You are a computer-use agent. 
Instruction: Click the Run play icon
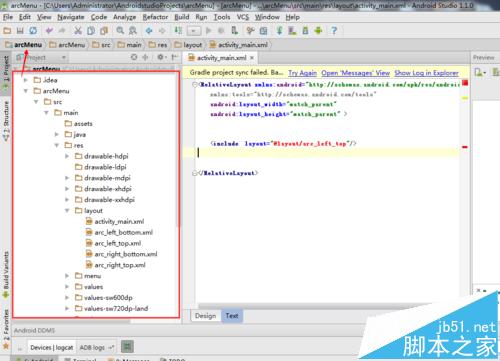[x=209, y=31]
